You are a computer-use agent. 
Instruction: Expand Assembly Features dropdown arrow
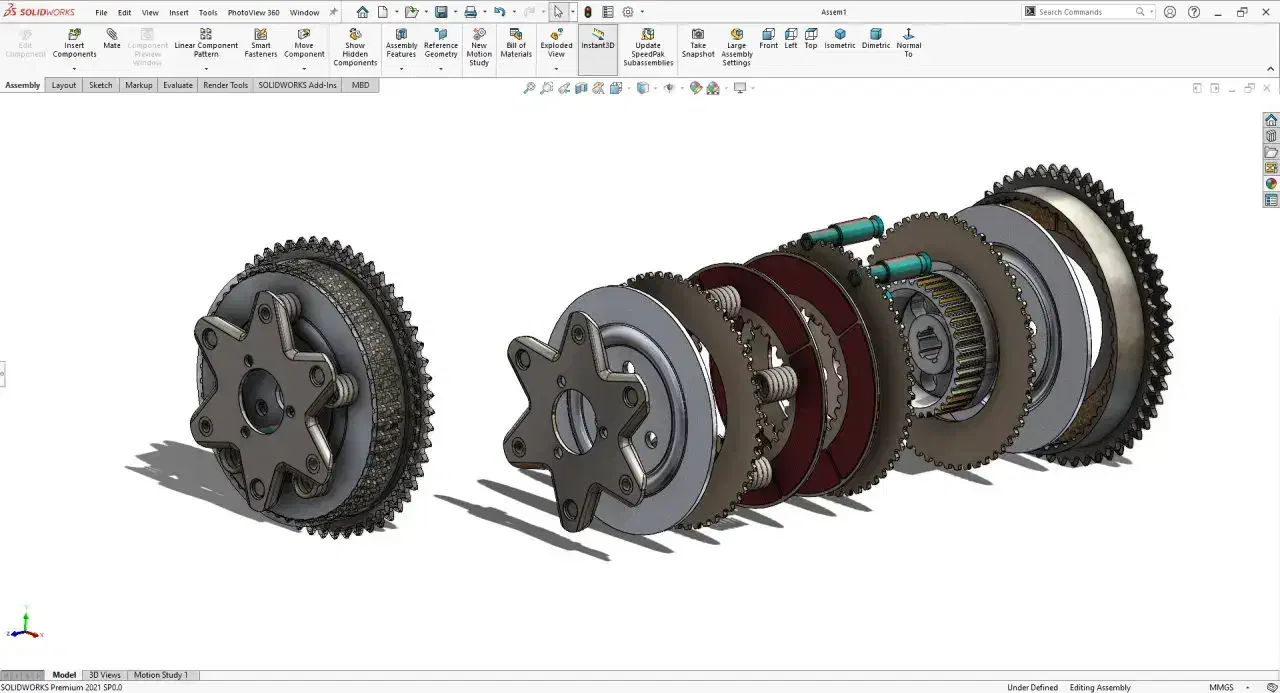(401, 69)
